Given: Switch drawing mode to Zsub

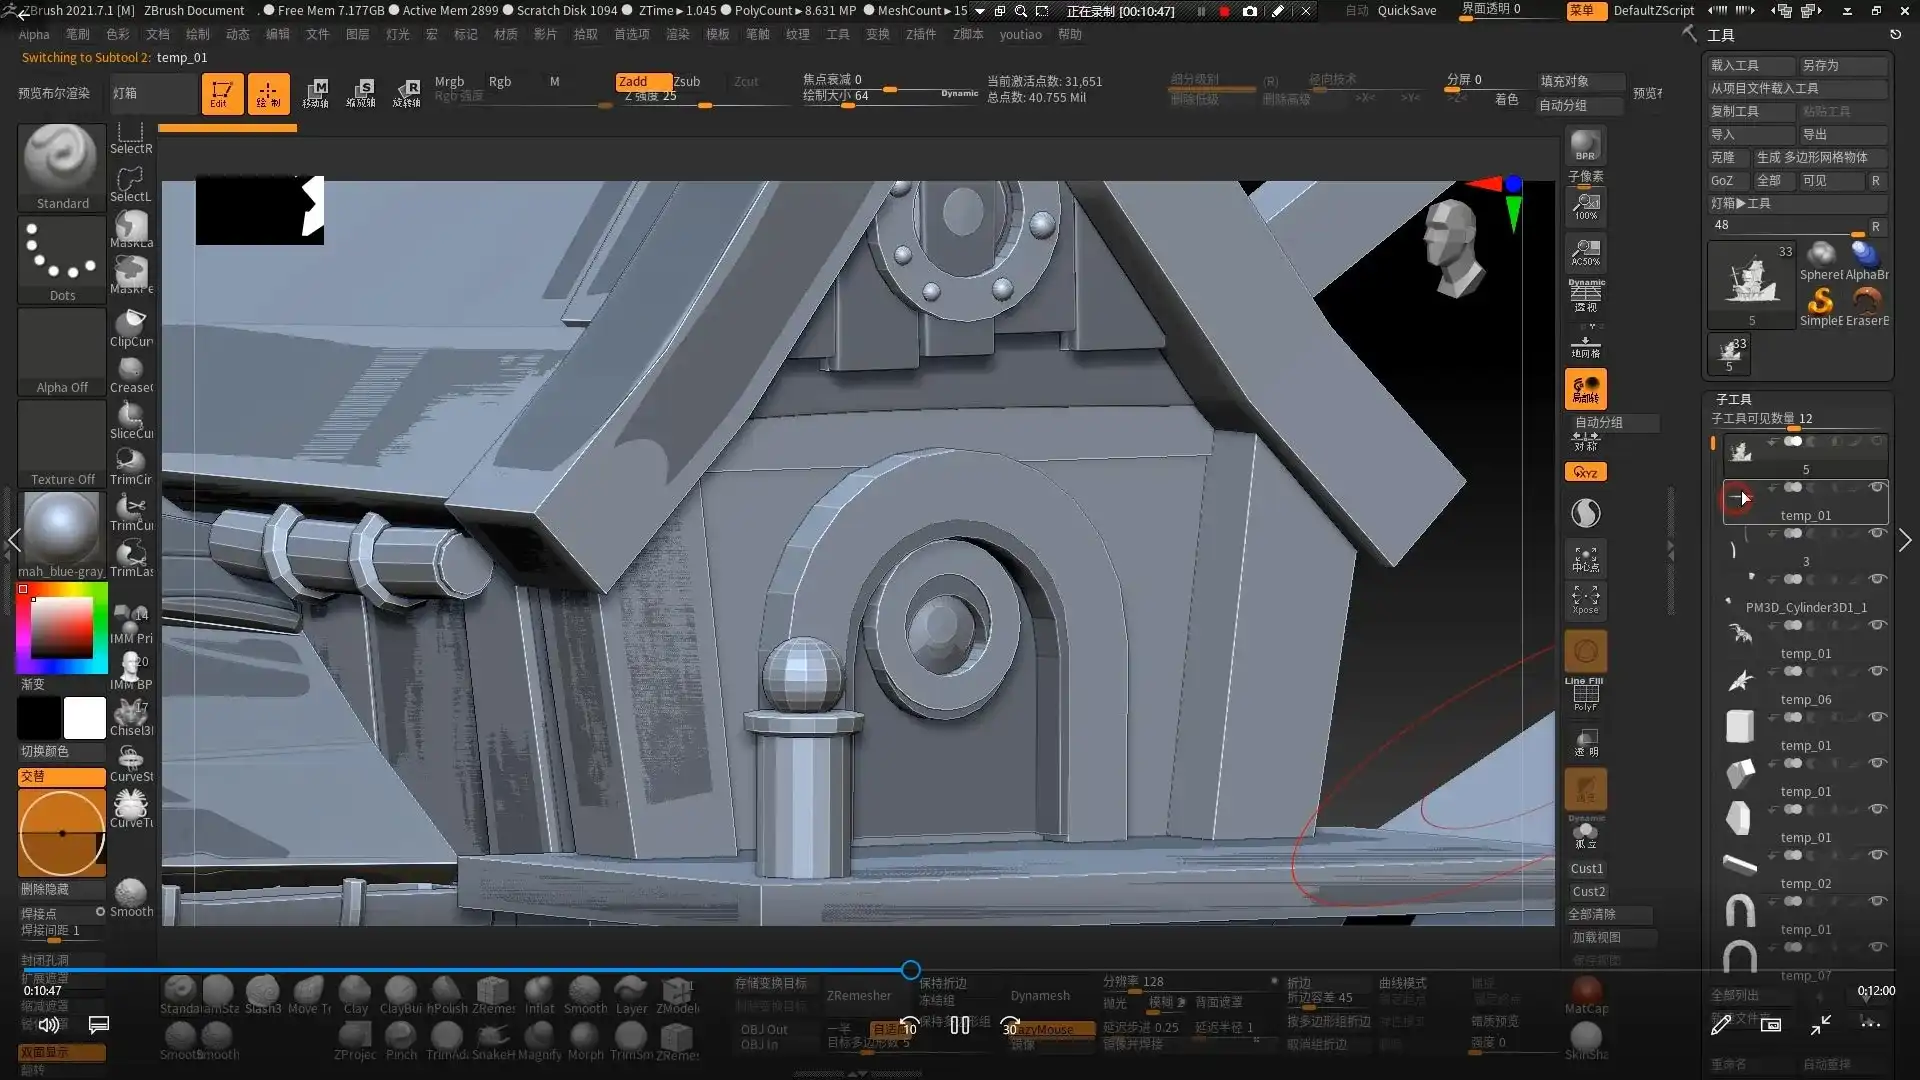Looking at the screenshot, I should click(687, 81).
